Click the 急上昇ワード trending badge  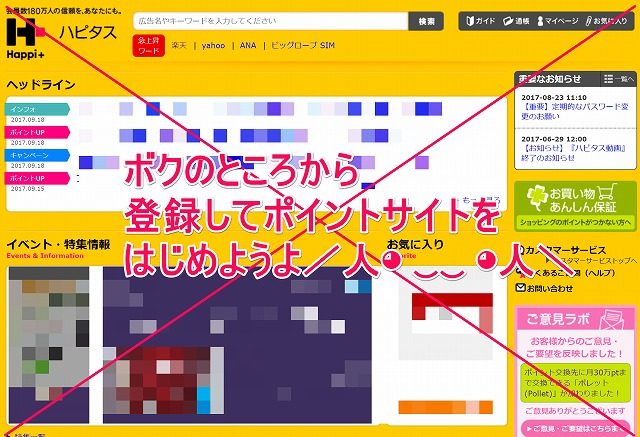(149, 45)
